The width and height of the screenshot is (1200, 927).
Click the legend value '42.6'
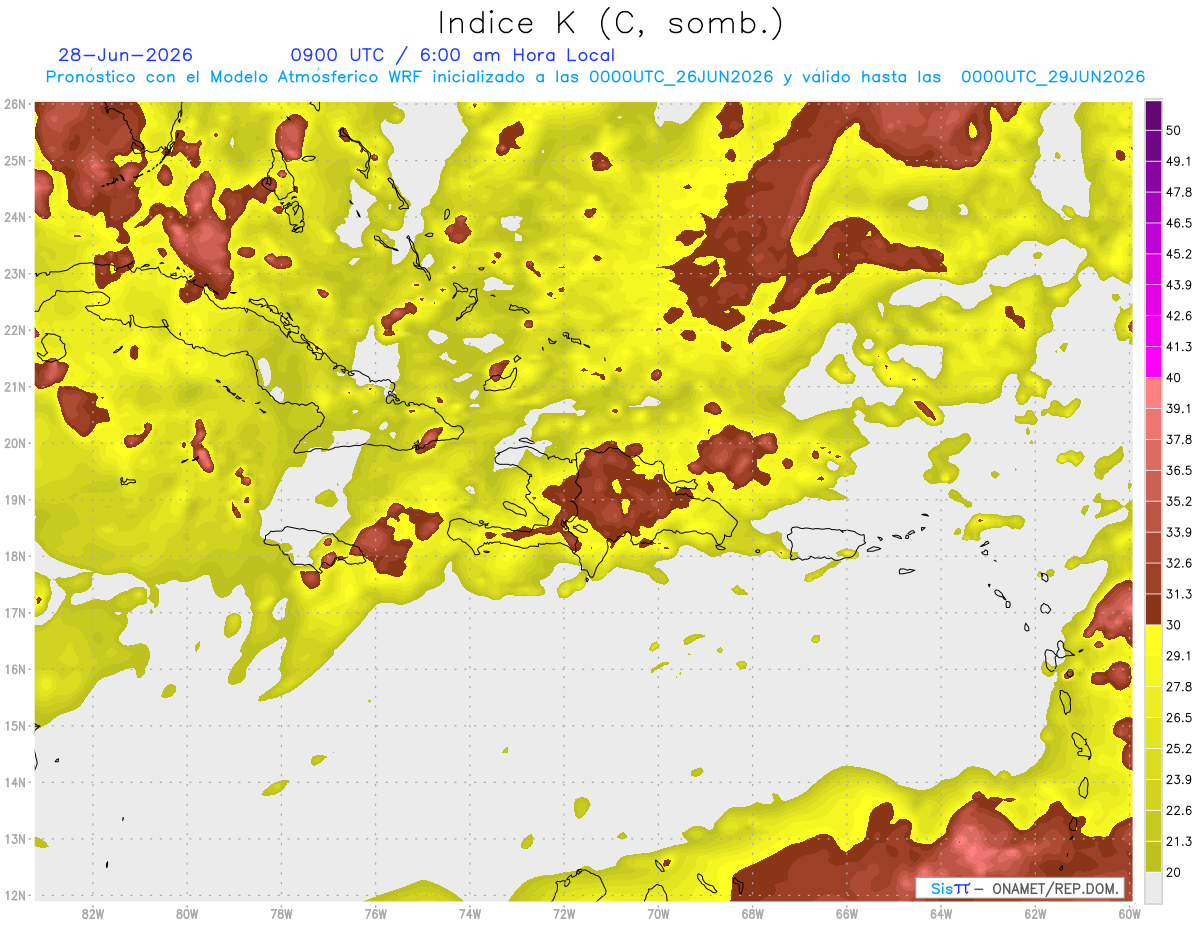point(1179,316)
